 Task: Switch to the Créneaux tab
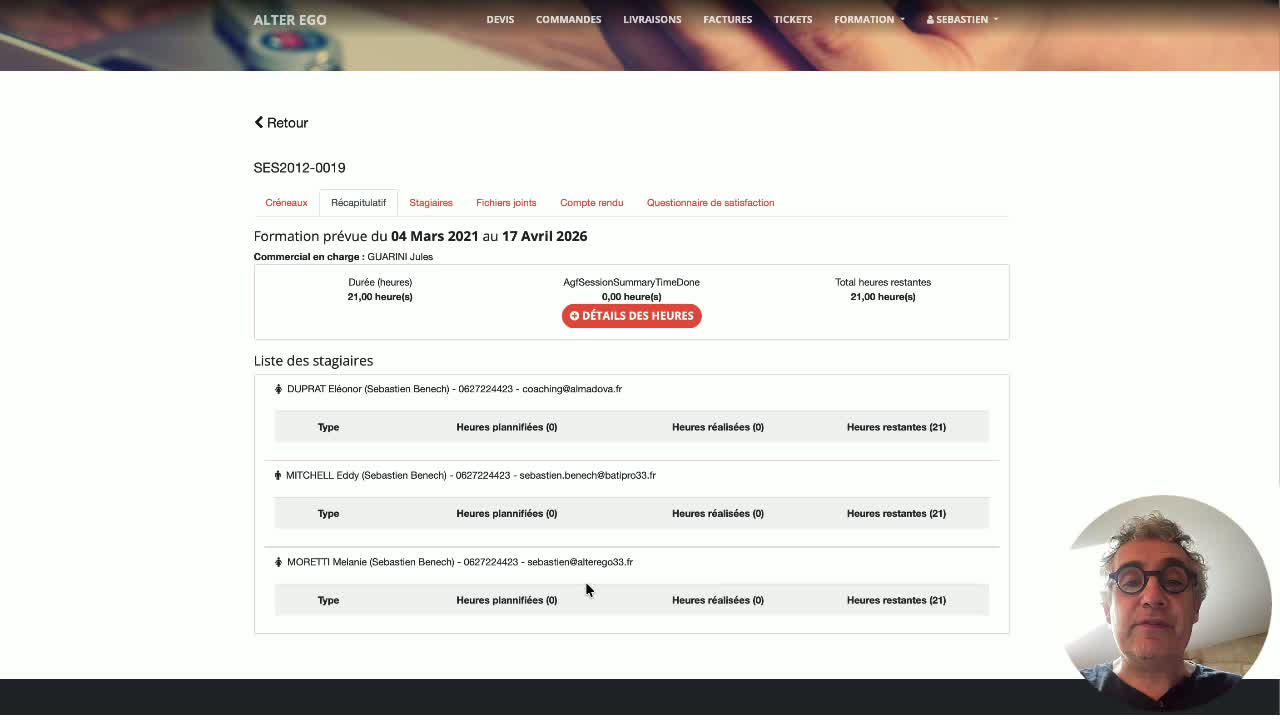pyautogui.click(x=286, y=203)
